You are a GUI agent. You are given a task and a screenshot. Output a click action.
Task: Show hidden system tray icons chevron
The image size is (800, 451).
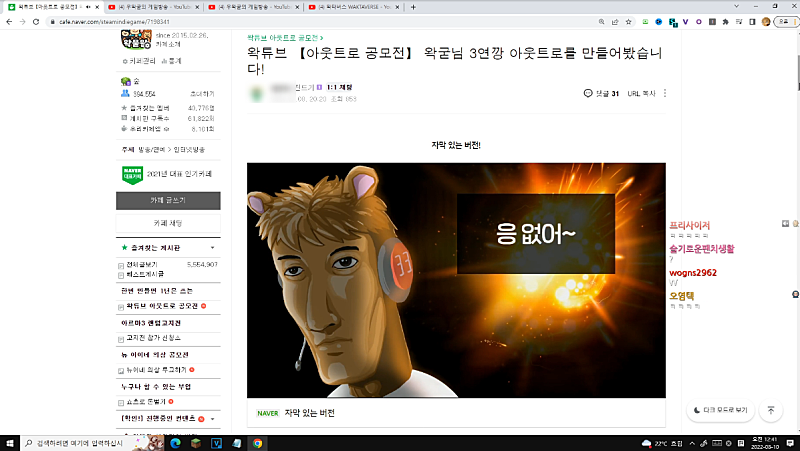pos(692,443)
